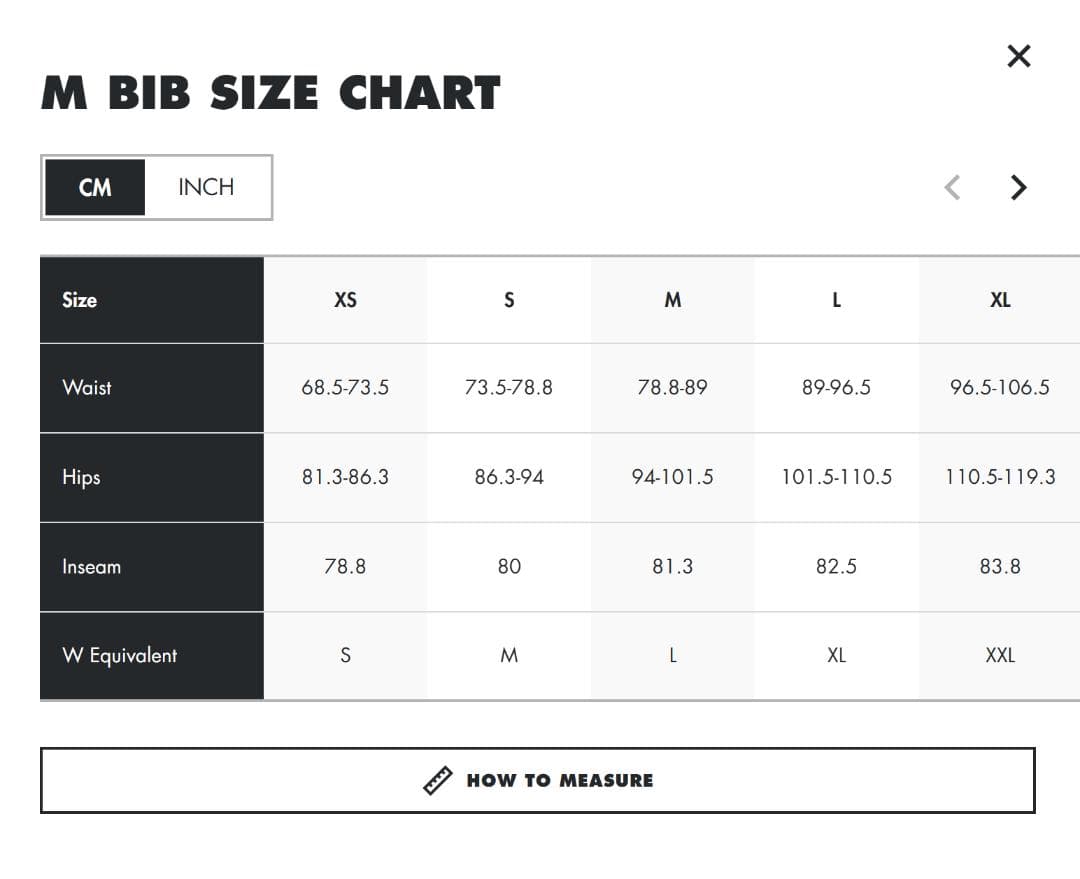Click the ruler icon in How To Measure

[437, 780]
